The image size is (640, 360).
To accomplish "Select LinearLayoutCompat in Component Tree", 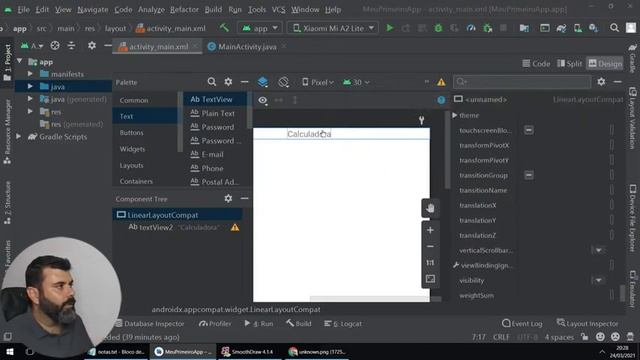I will pyautogui.click(x=162, y=215).
